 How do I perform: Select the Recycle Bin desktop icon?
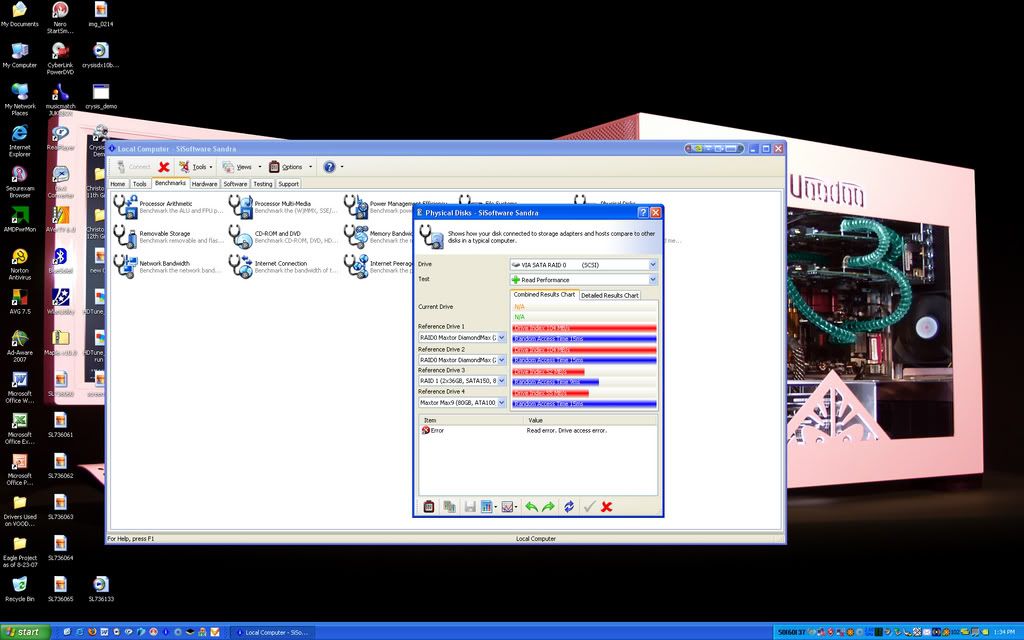tap(20, 588)
